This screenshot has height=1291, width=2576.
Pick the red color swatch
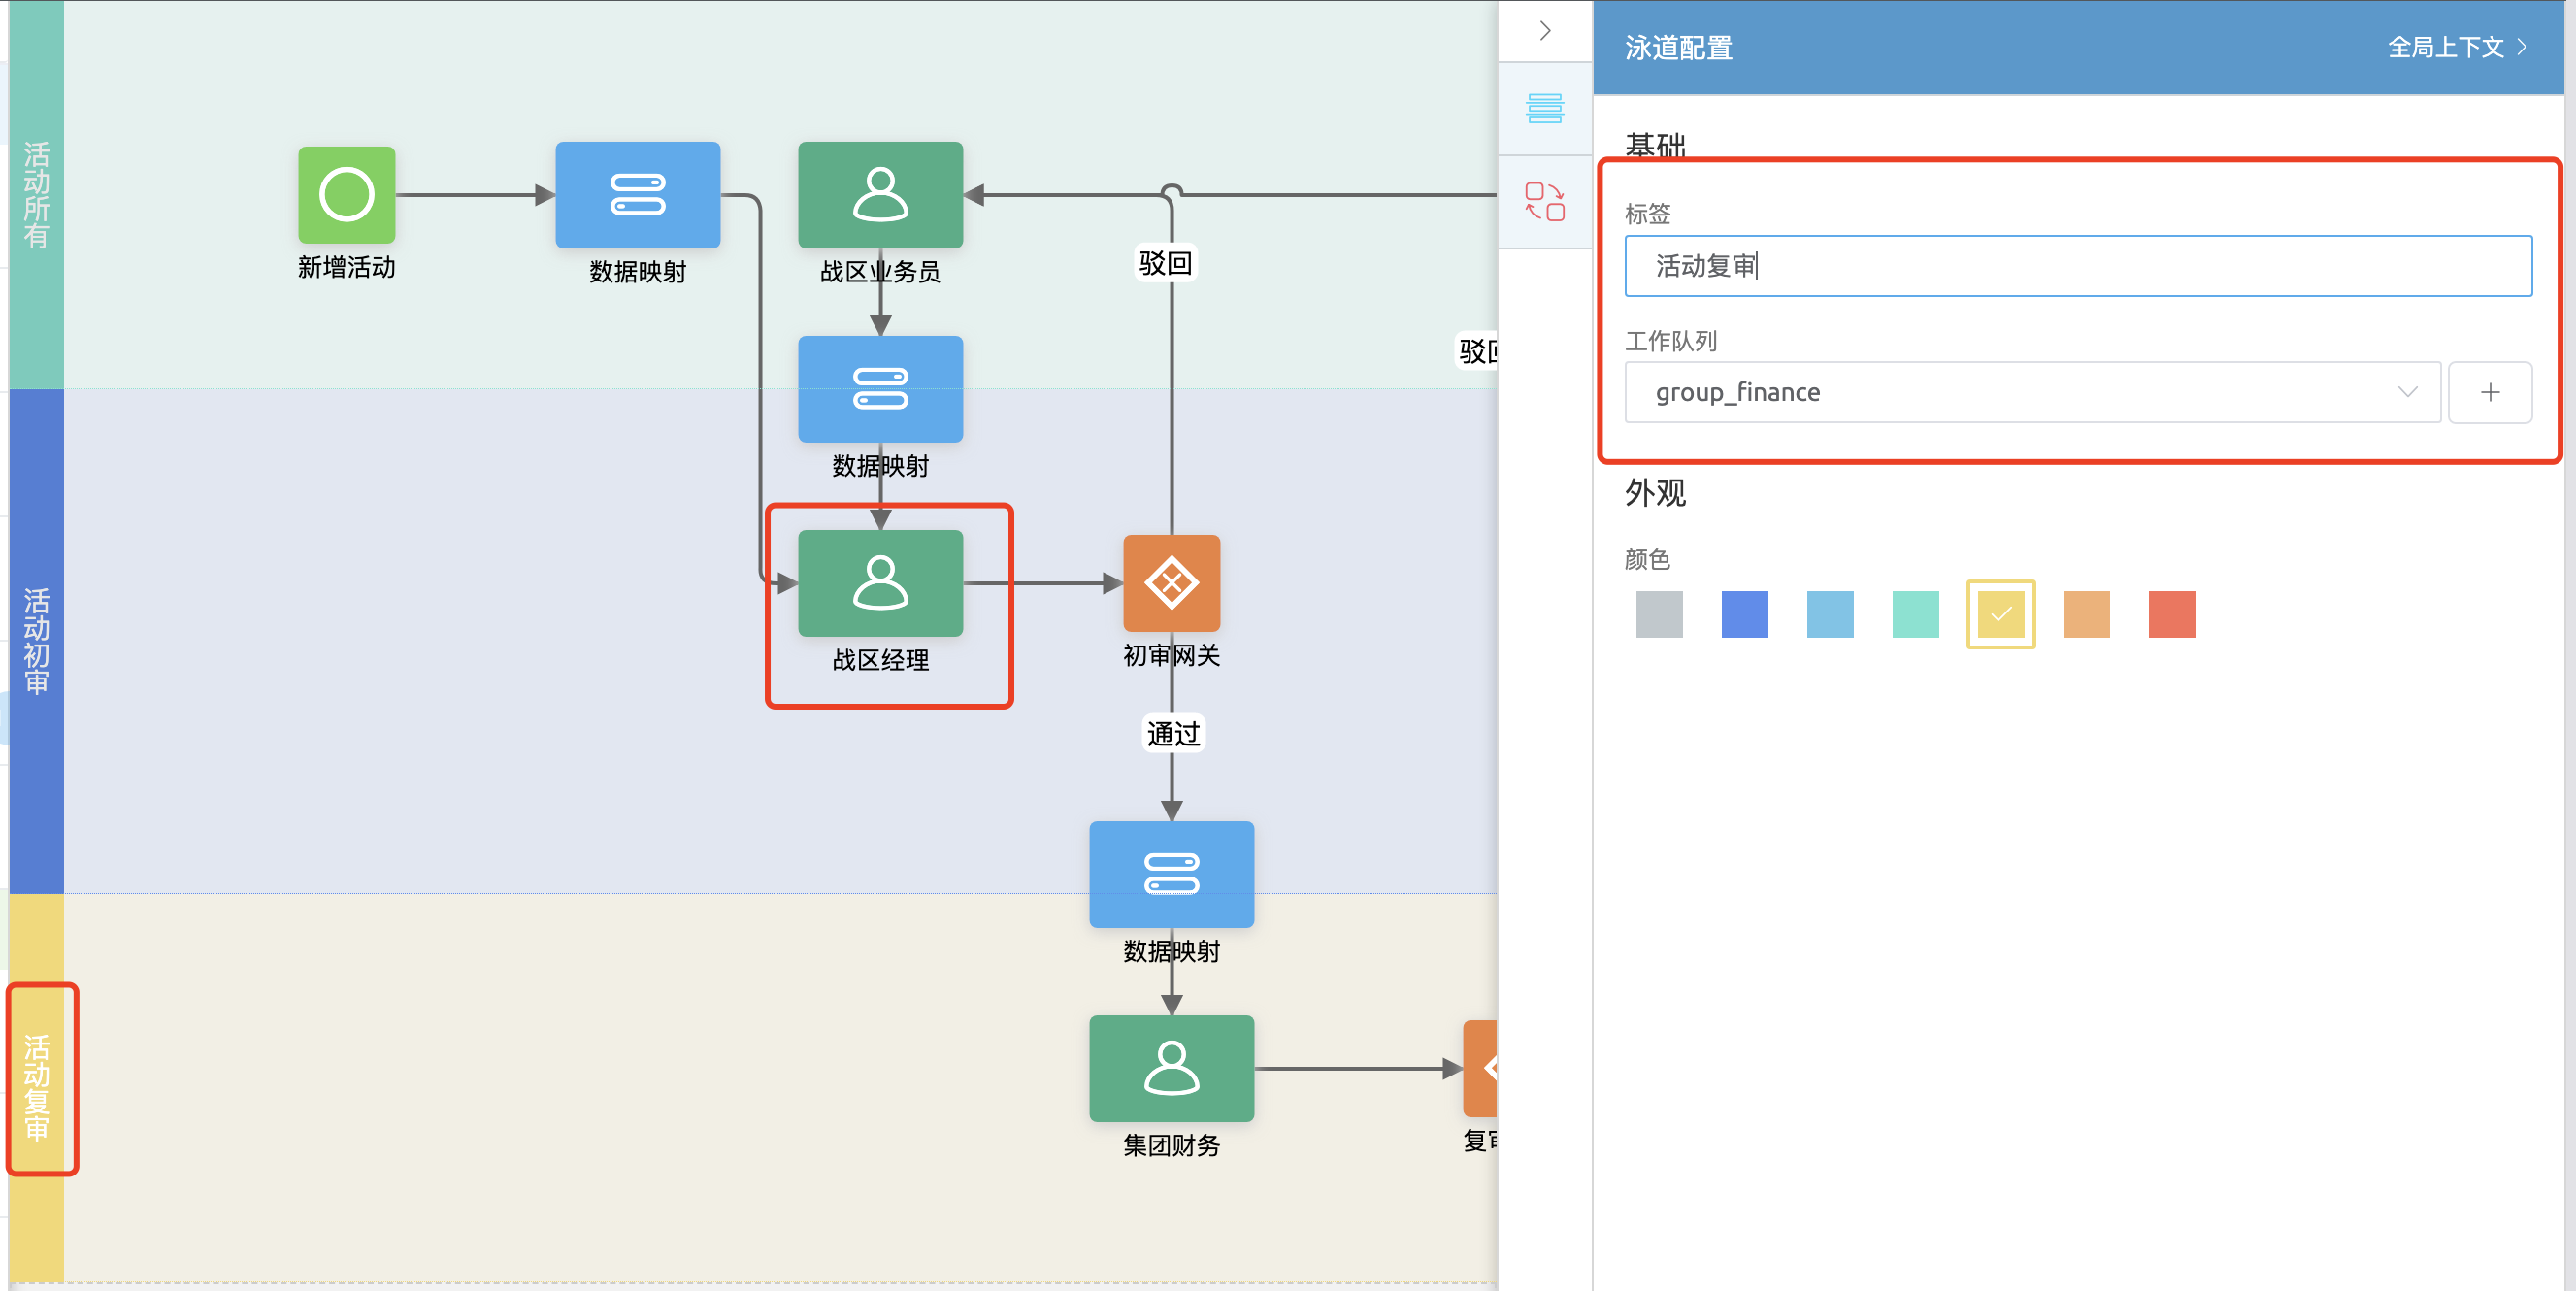pyautogui.click(x=2171, y=614)
